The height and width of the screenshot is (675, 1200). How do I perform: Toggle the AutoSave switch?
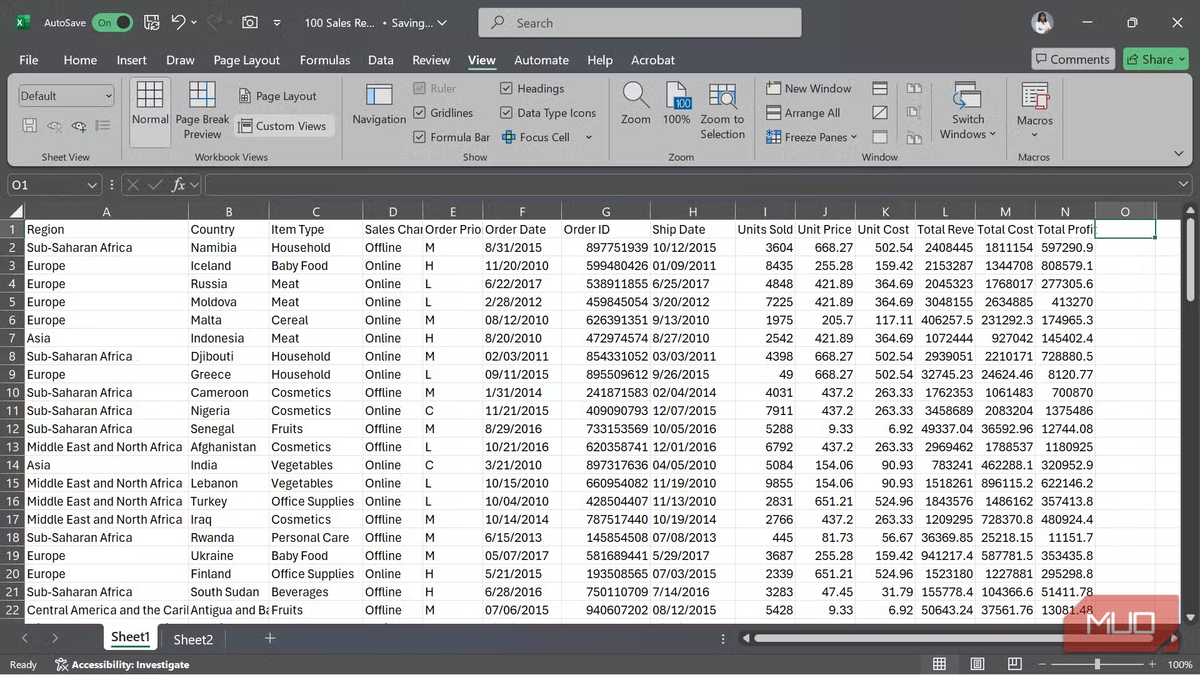[x=112, y=22]
